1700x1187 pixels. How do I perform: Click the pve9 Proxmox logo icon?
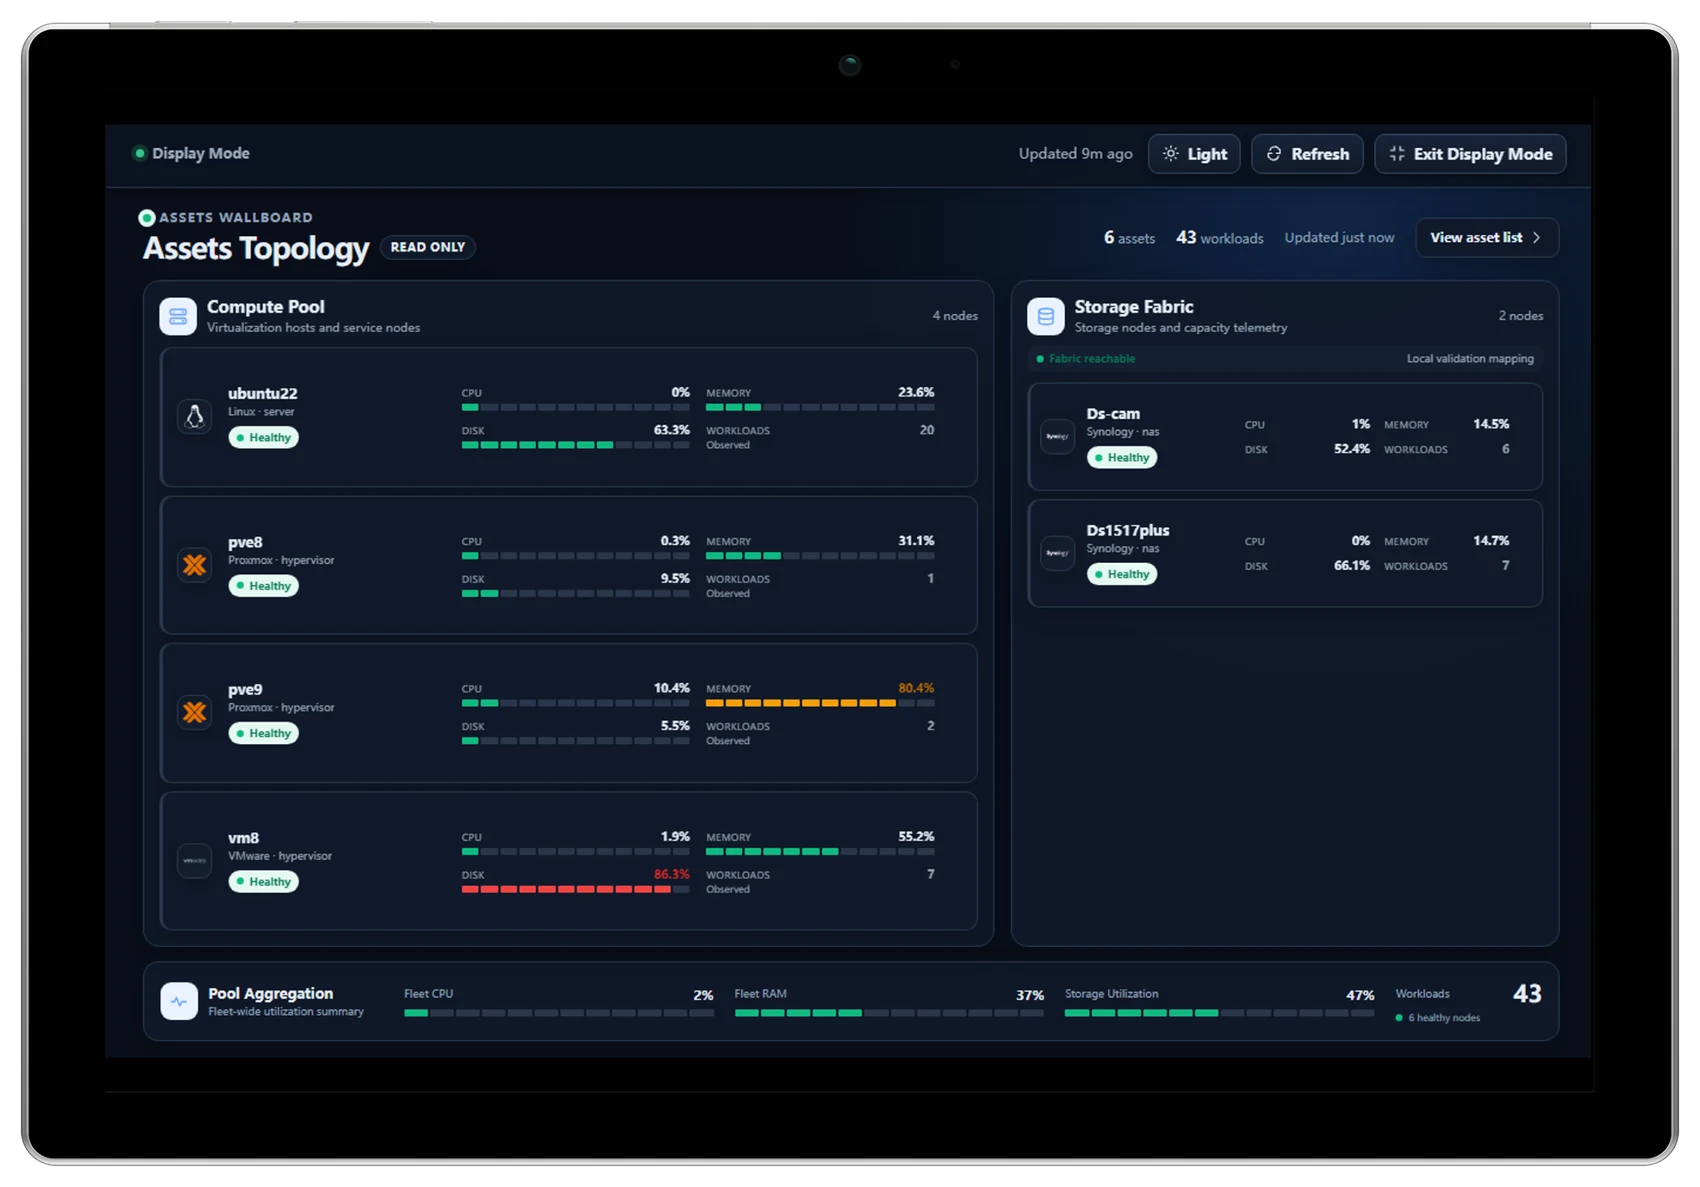(x=195, y=712)
